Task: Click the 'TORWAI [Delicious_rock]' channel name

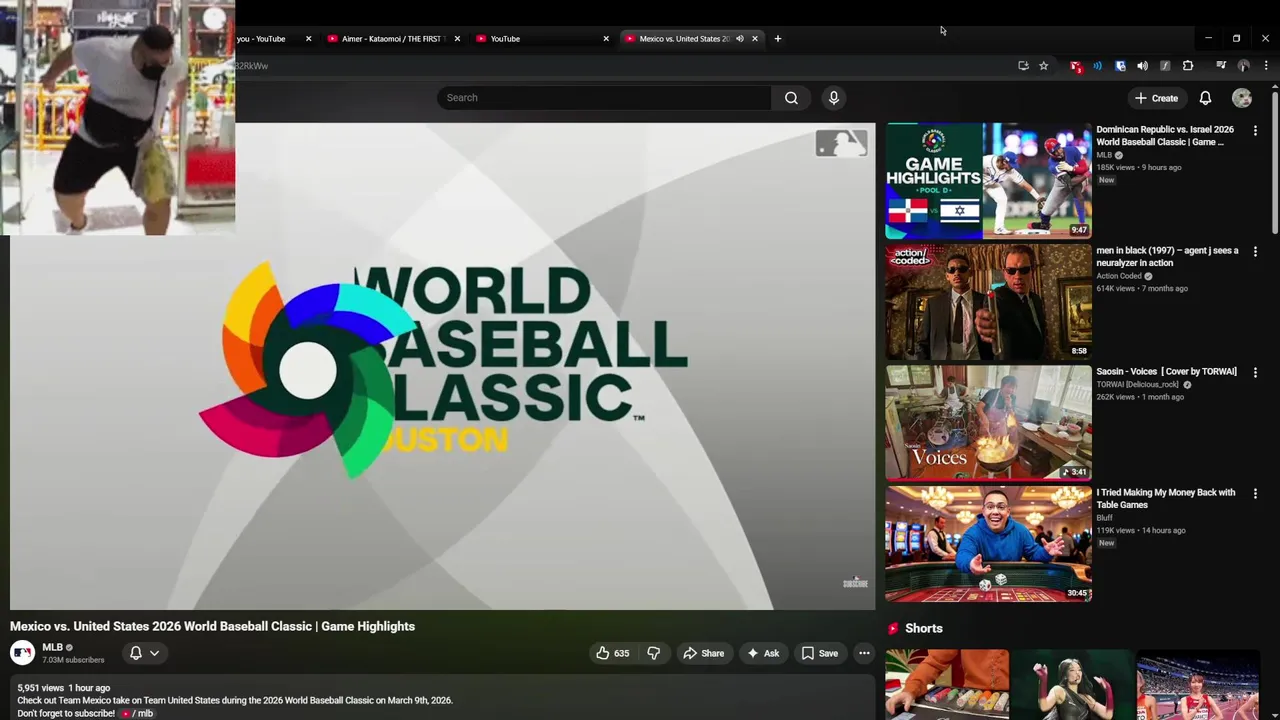Action: 1138,385
